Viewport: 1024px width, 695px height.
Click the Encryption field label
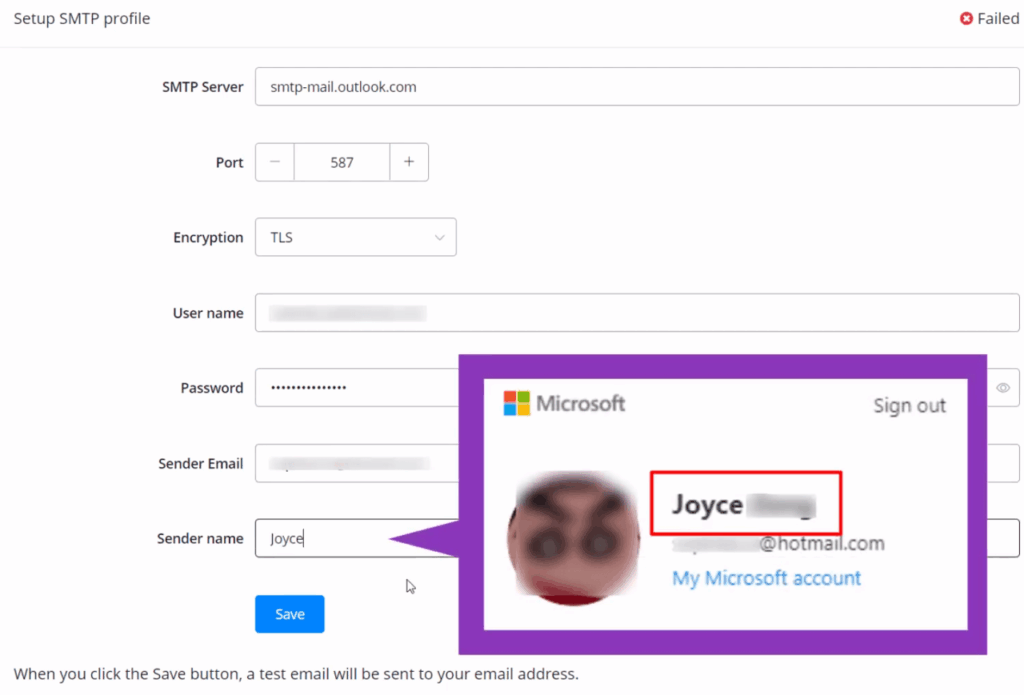pos(208,238)
